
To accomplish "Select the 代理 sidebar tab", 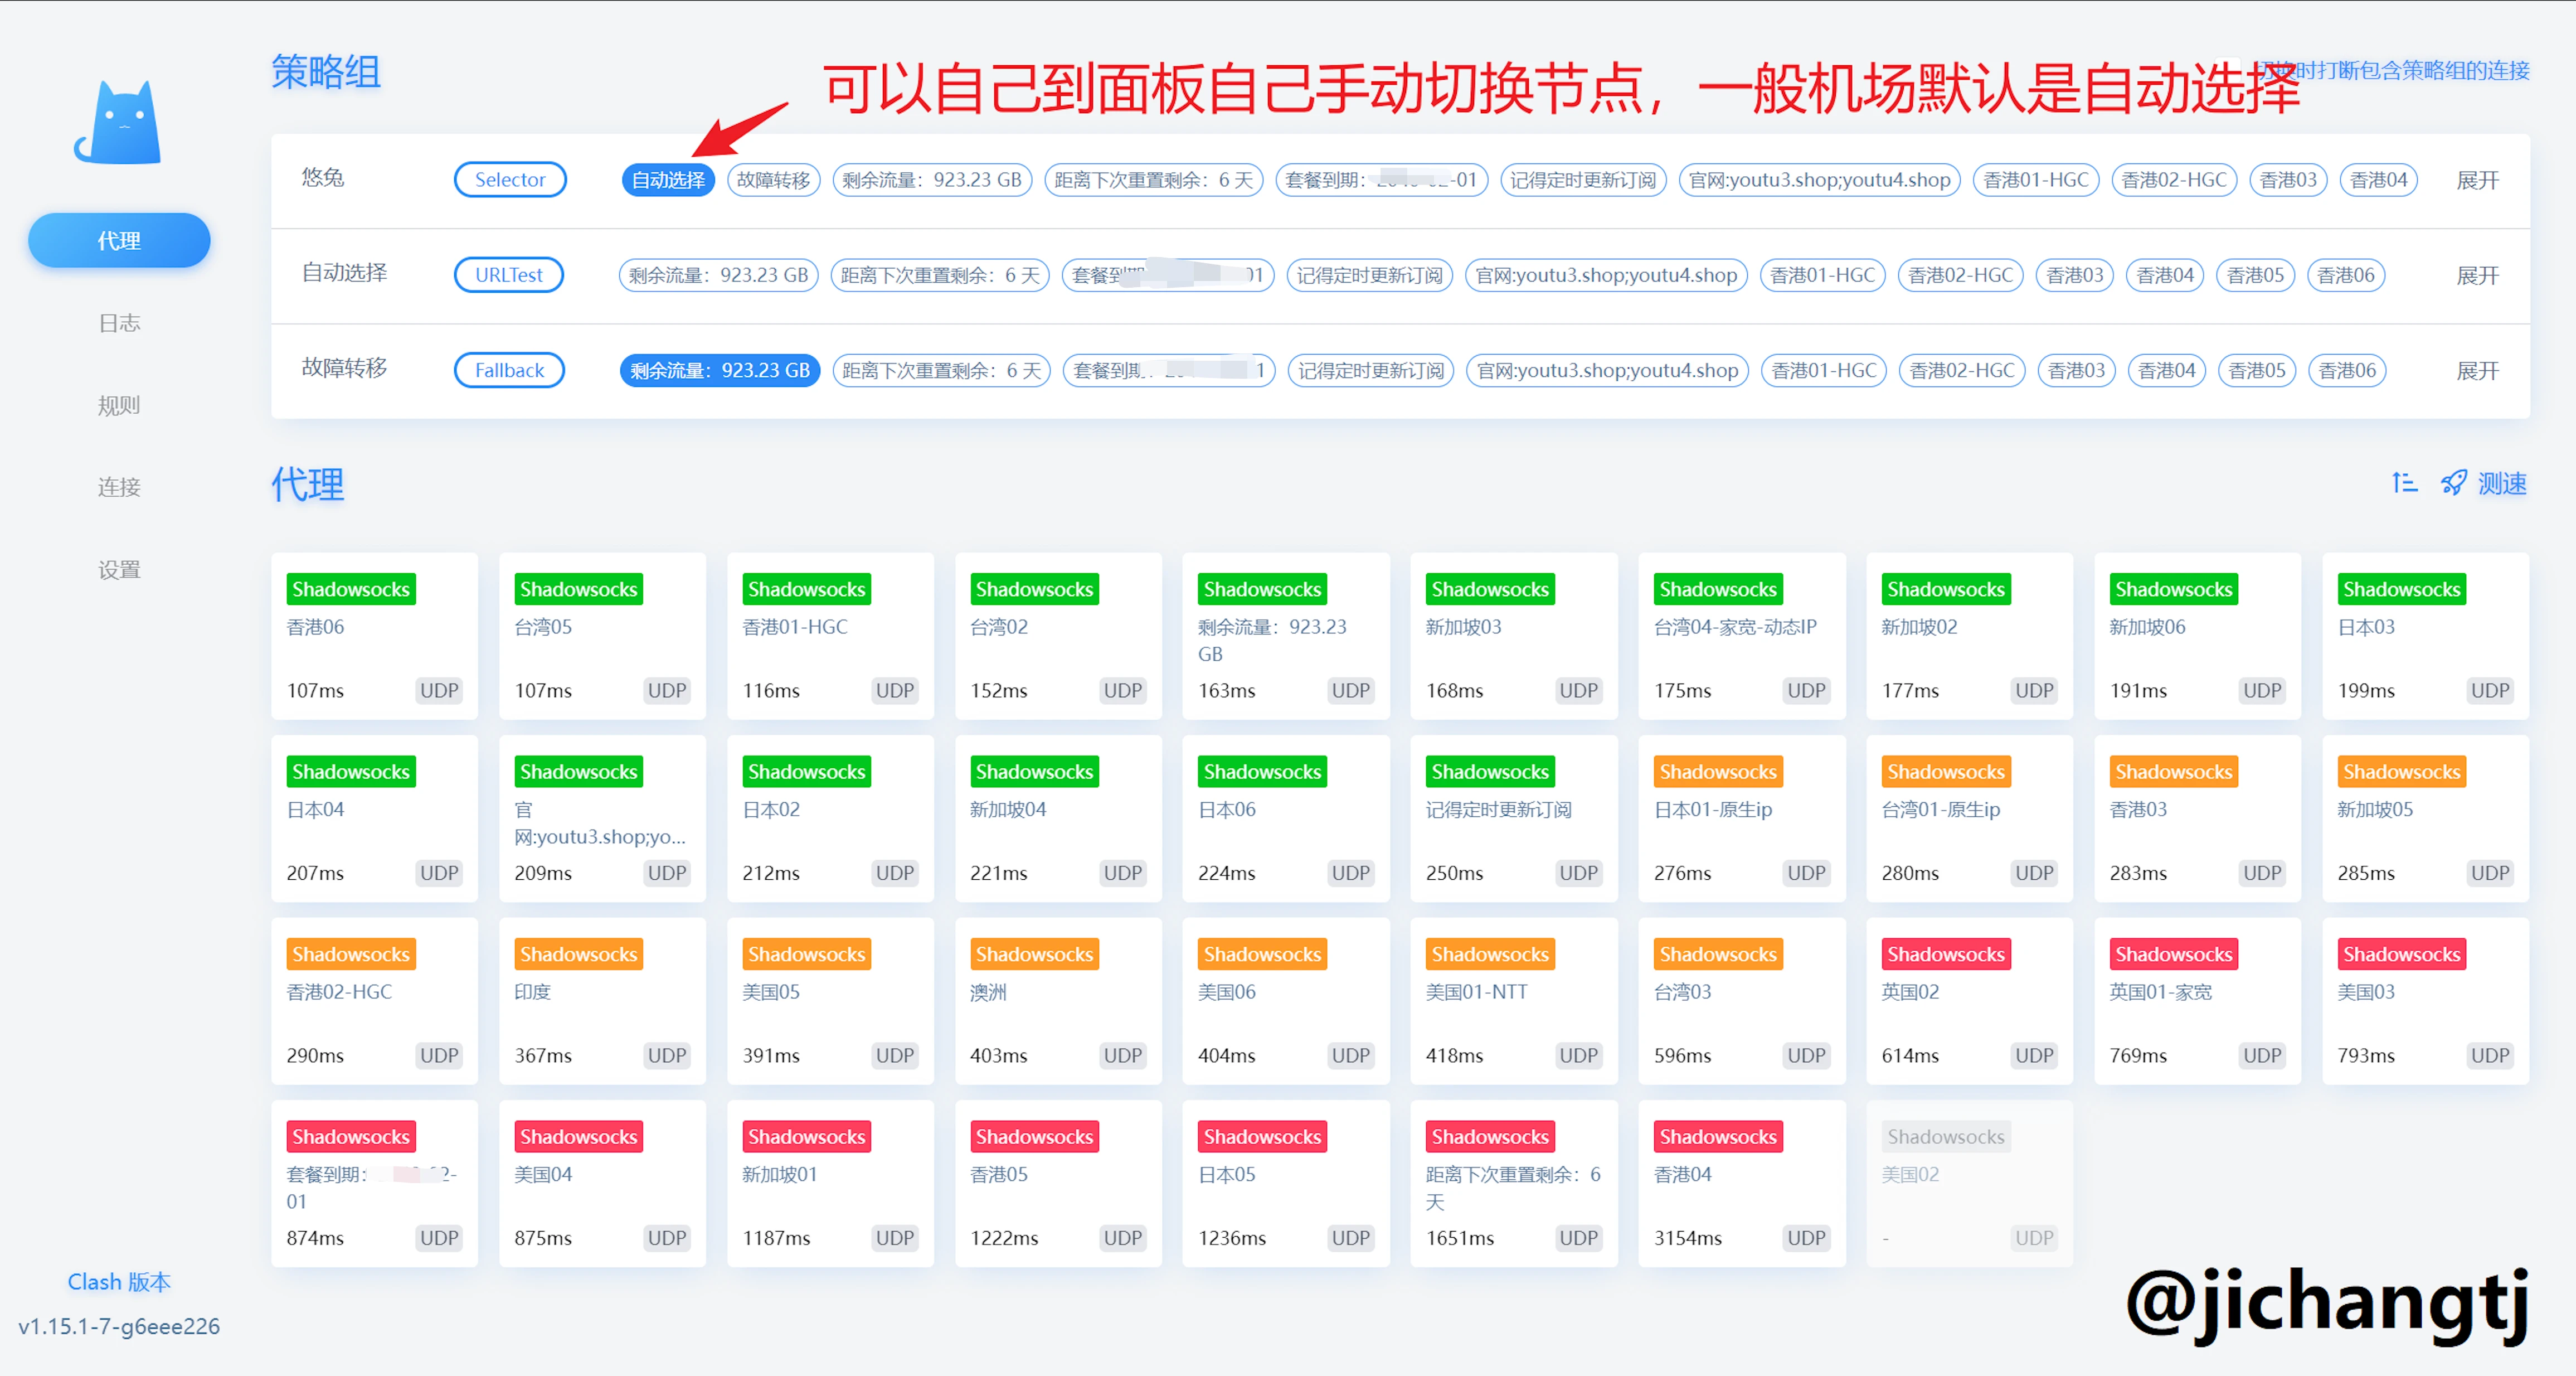I will (x=119, y=240).
